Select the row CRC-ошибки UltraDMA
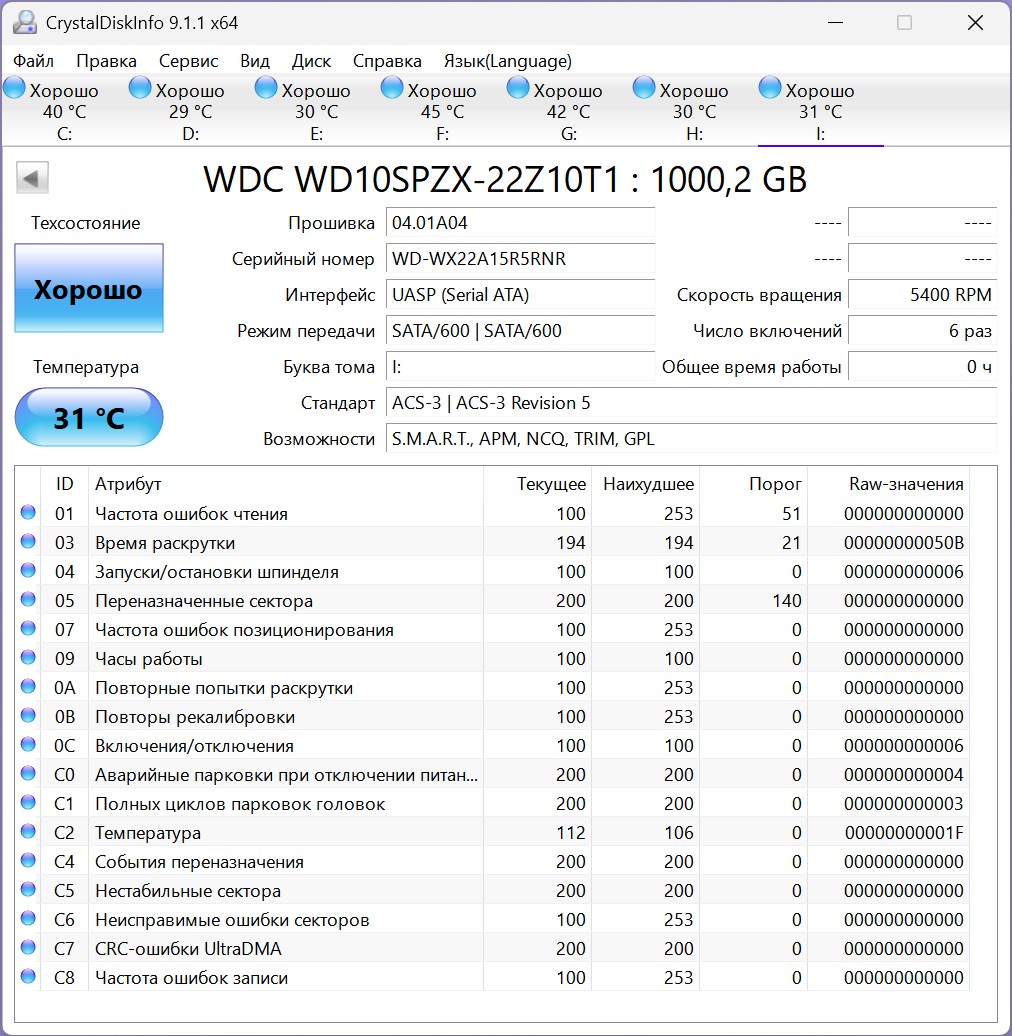 [x=492, y=948]
